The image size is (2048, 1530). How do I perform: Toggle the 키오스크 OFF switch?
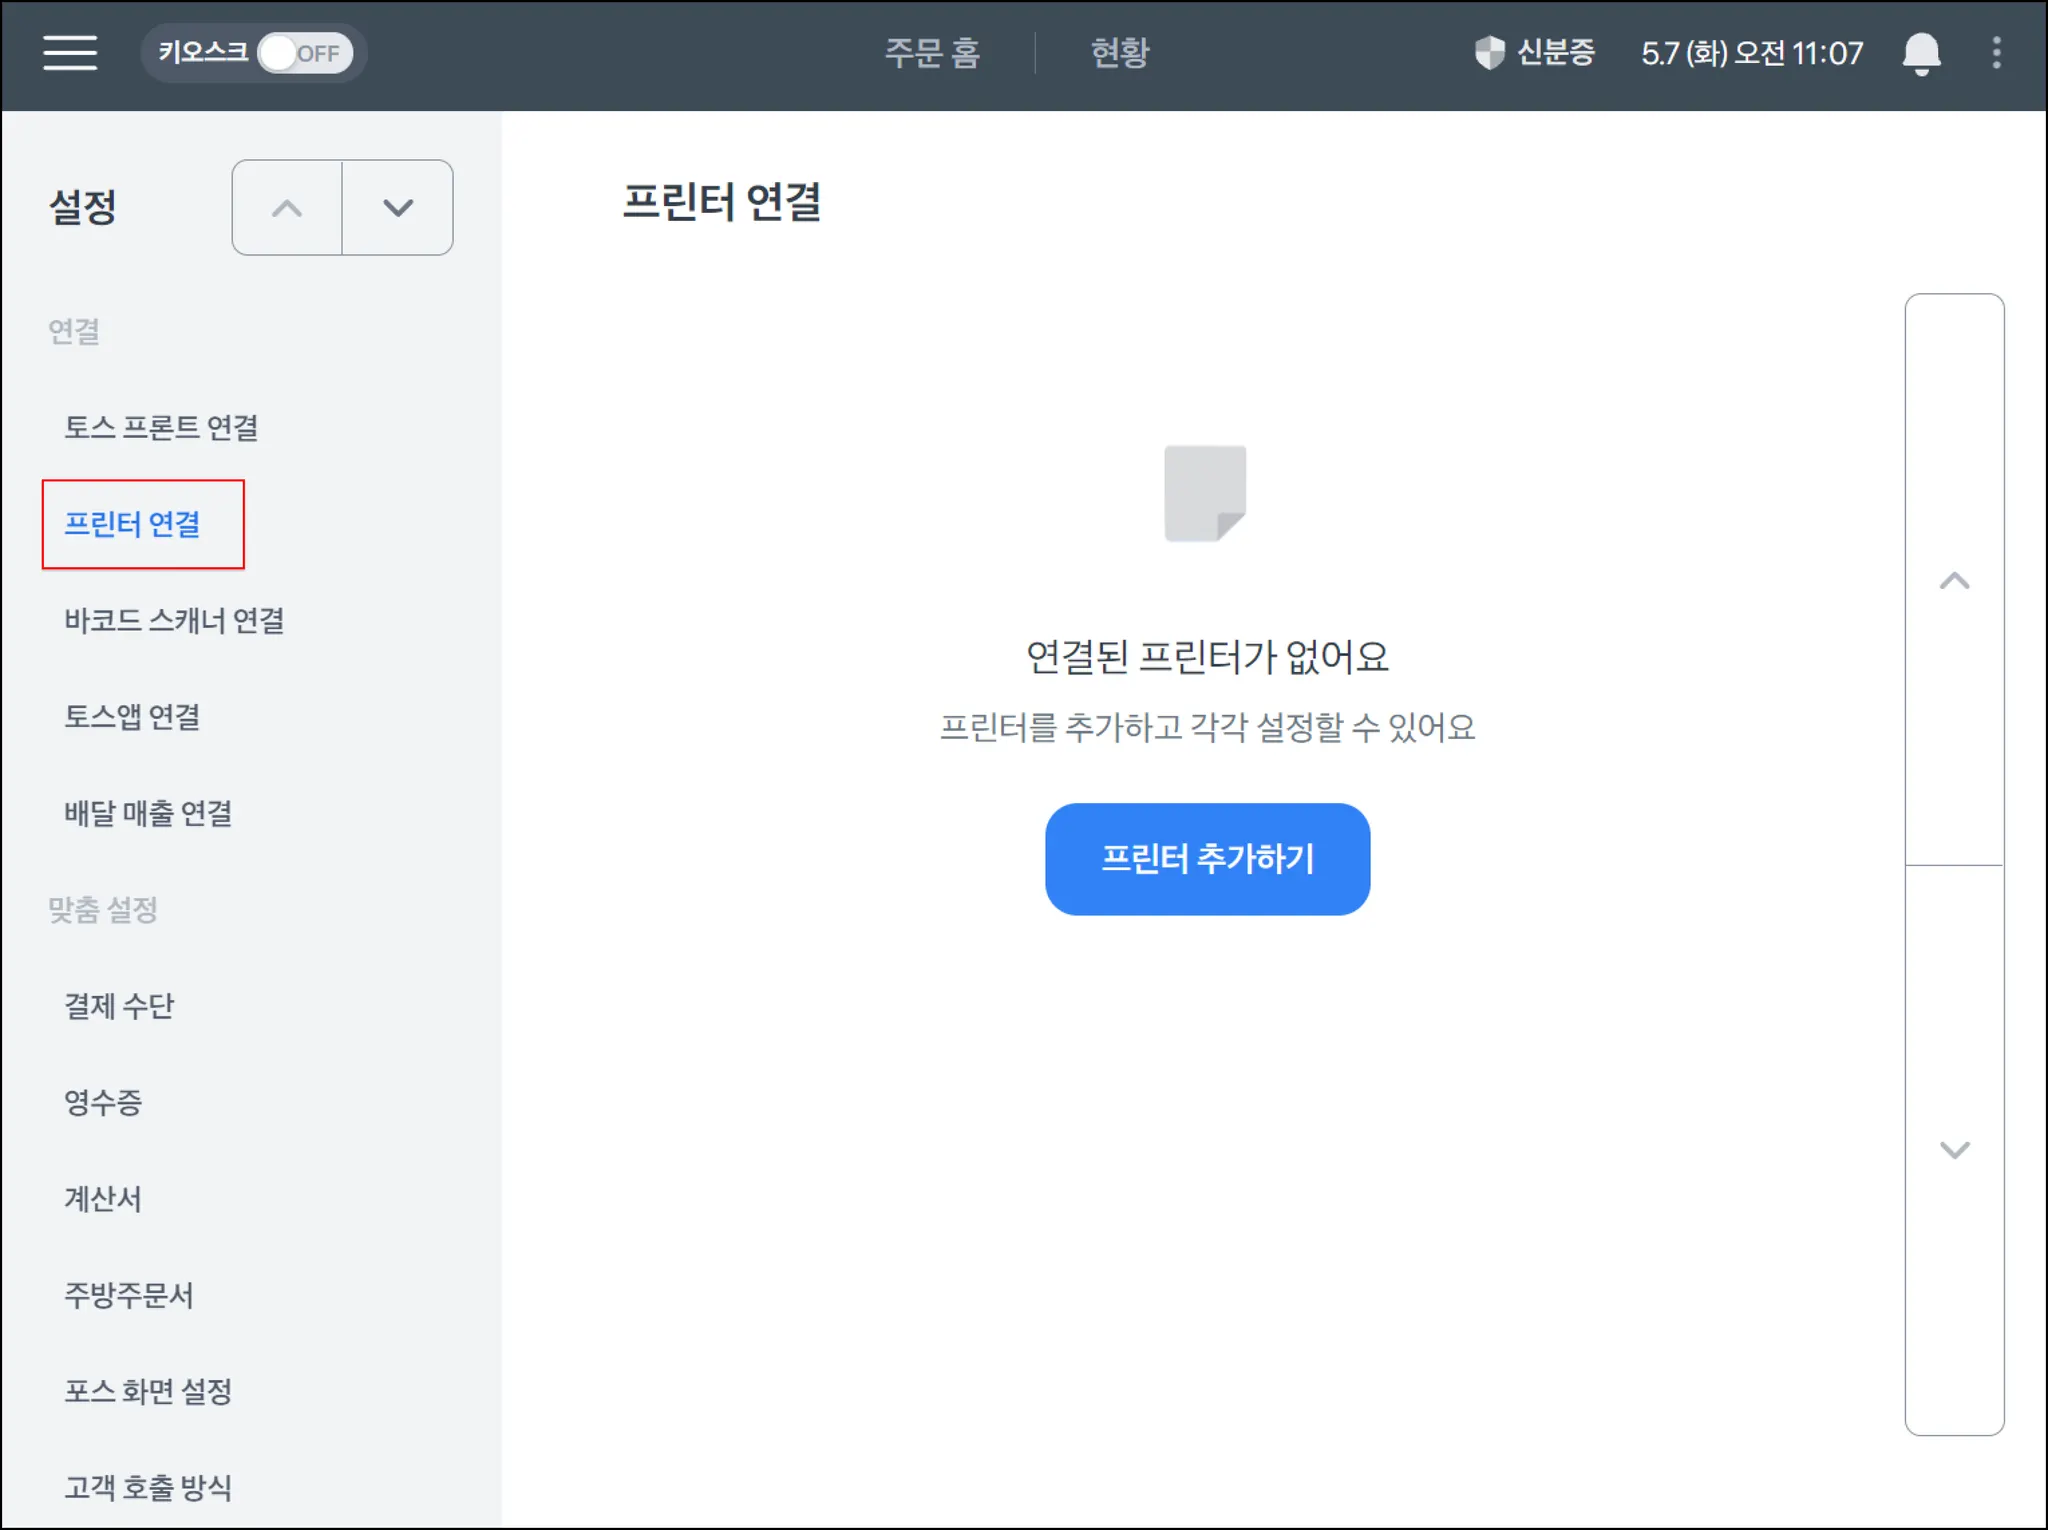(x=304, y=53)
